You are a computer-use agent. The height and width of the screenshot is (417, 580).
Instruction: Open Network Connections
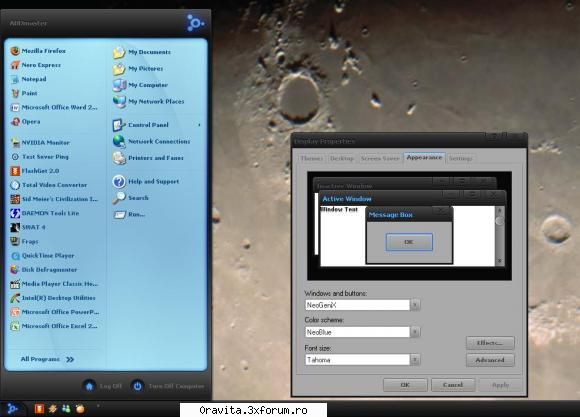151,141
